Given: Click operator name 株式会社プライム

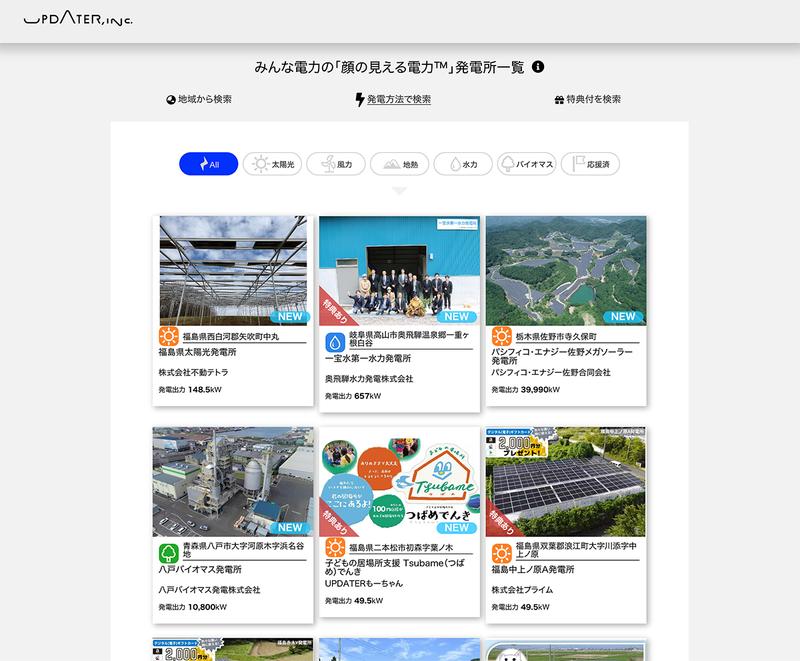Looking at the screenshot, I should pyautogui.click(x=522, y=590).
